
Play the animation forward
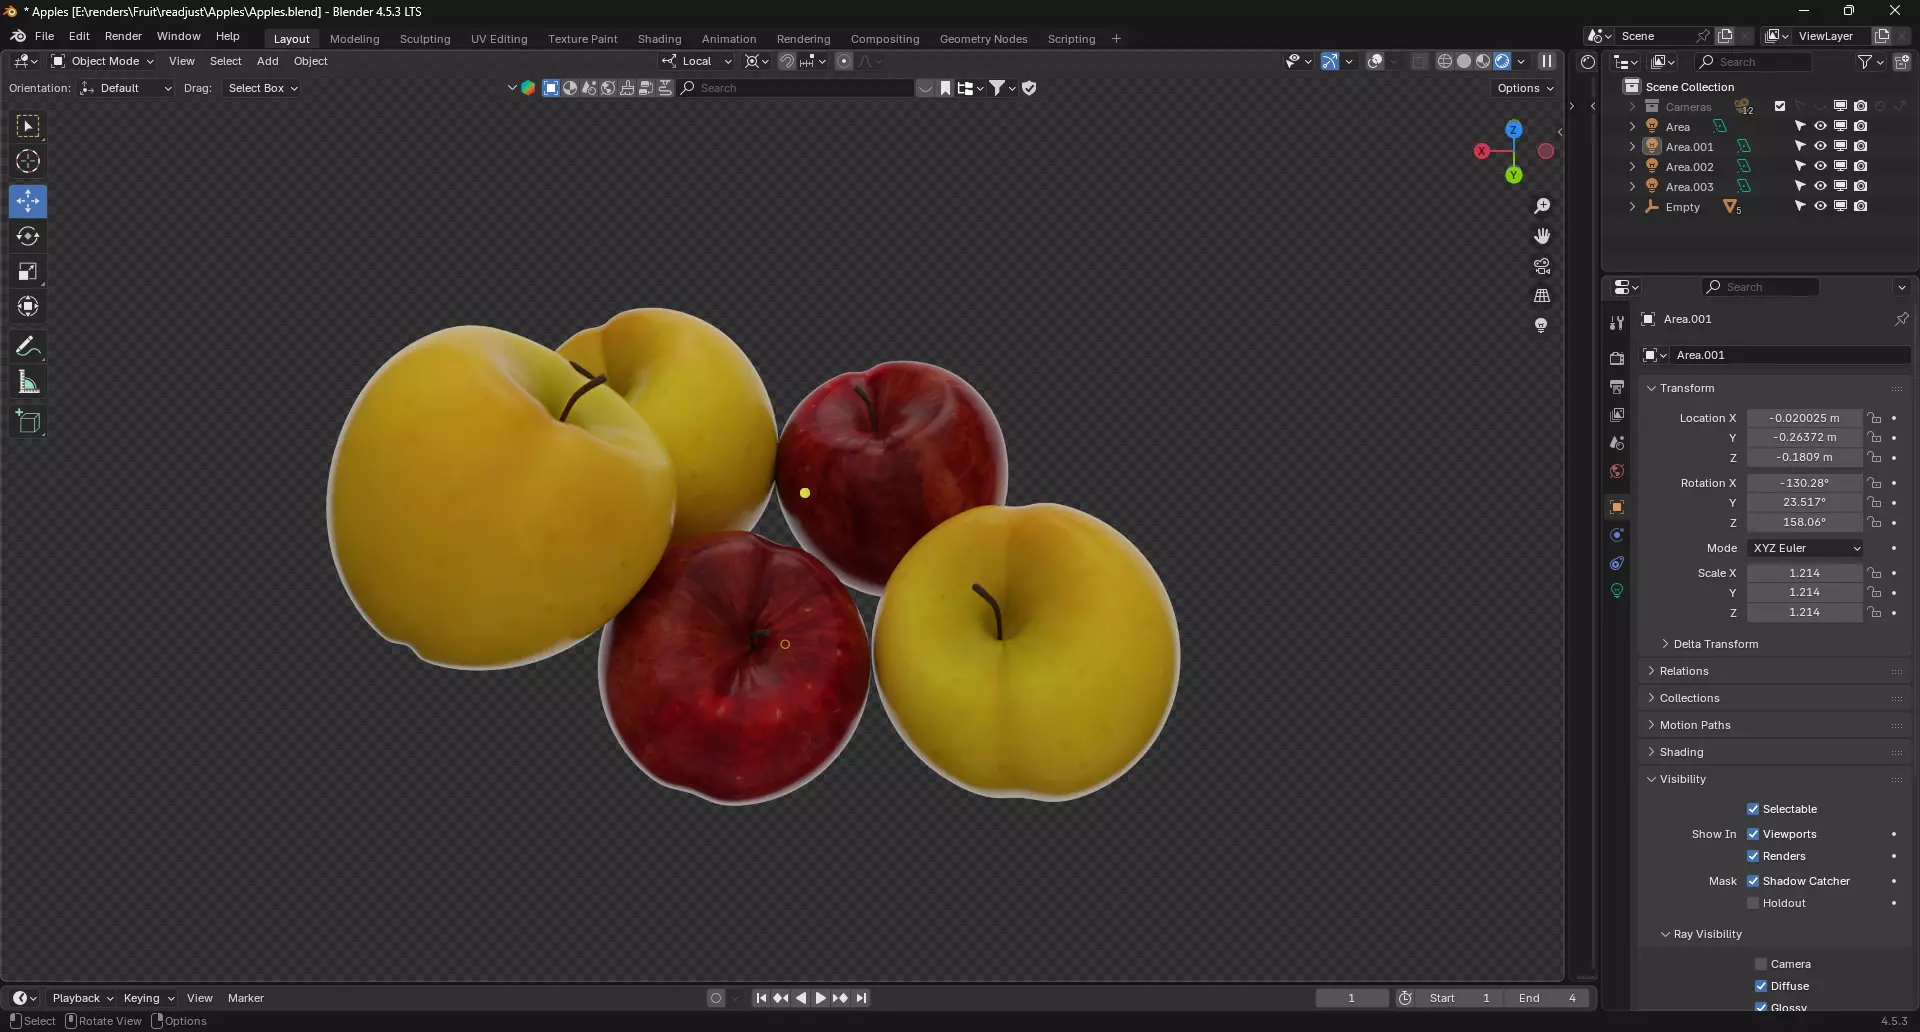[820, 998]
